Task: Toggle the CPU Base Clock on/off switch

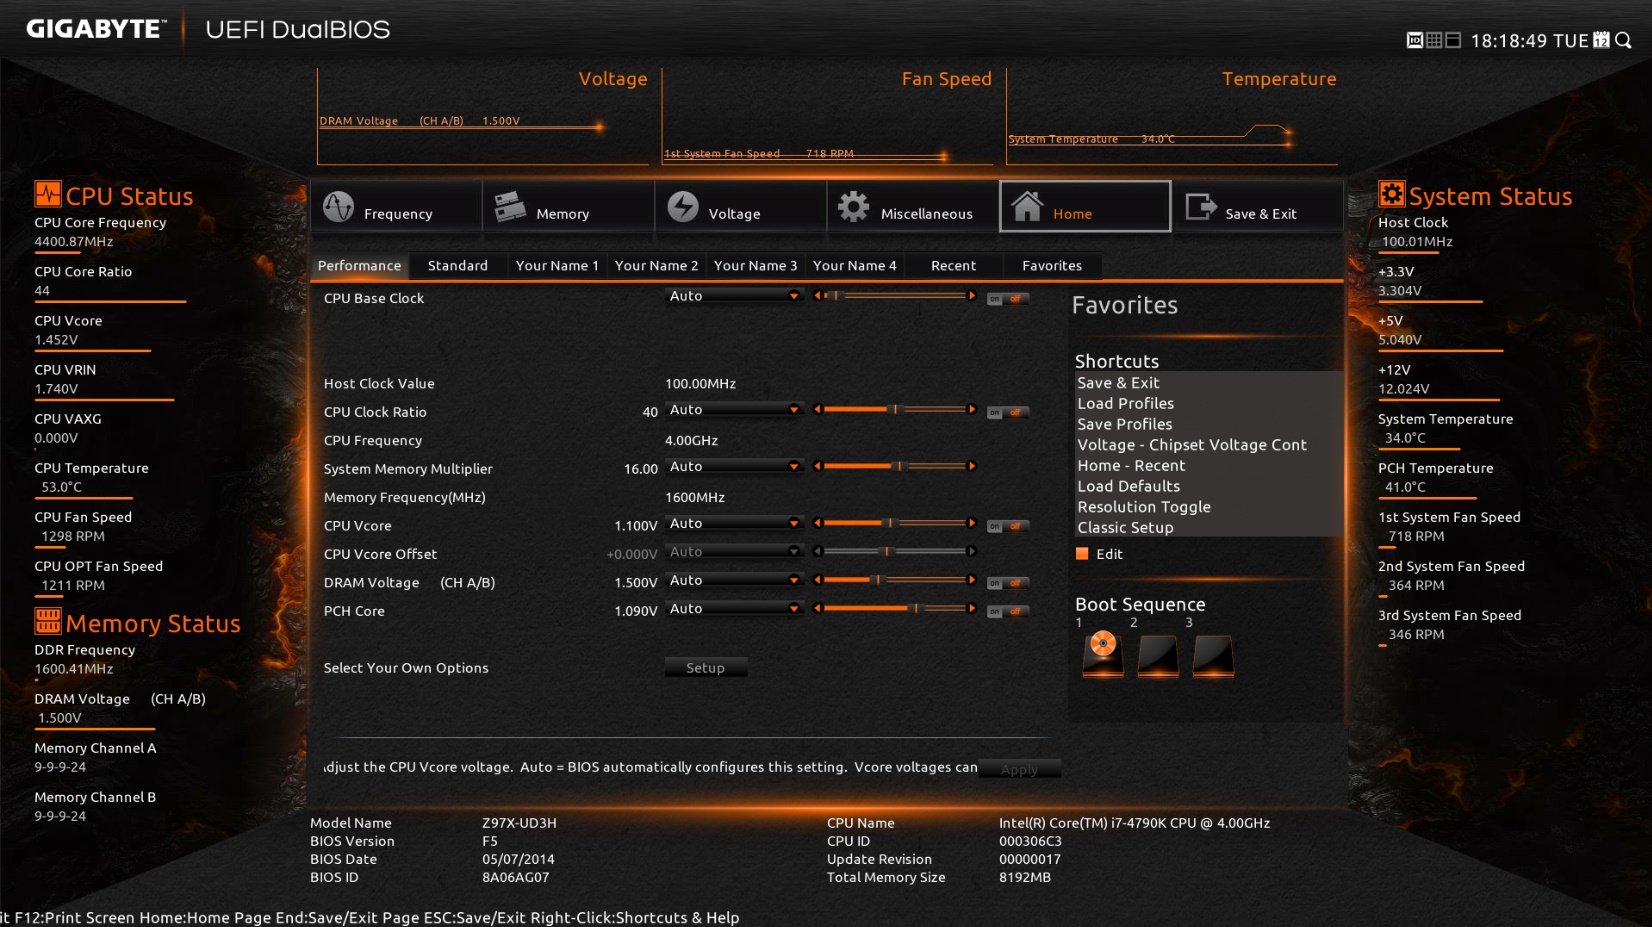Action: click(1006, 299)
